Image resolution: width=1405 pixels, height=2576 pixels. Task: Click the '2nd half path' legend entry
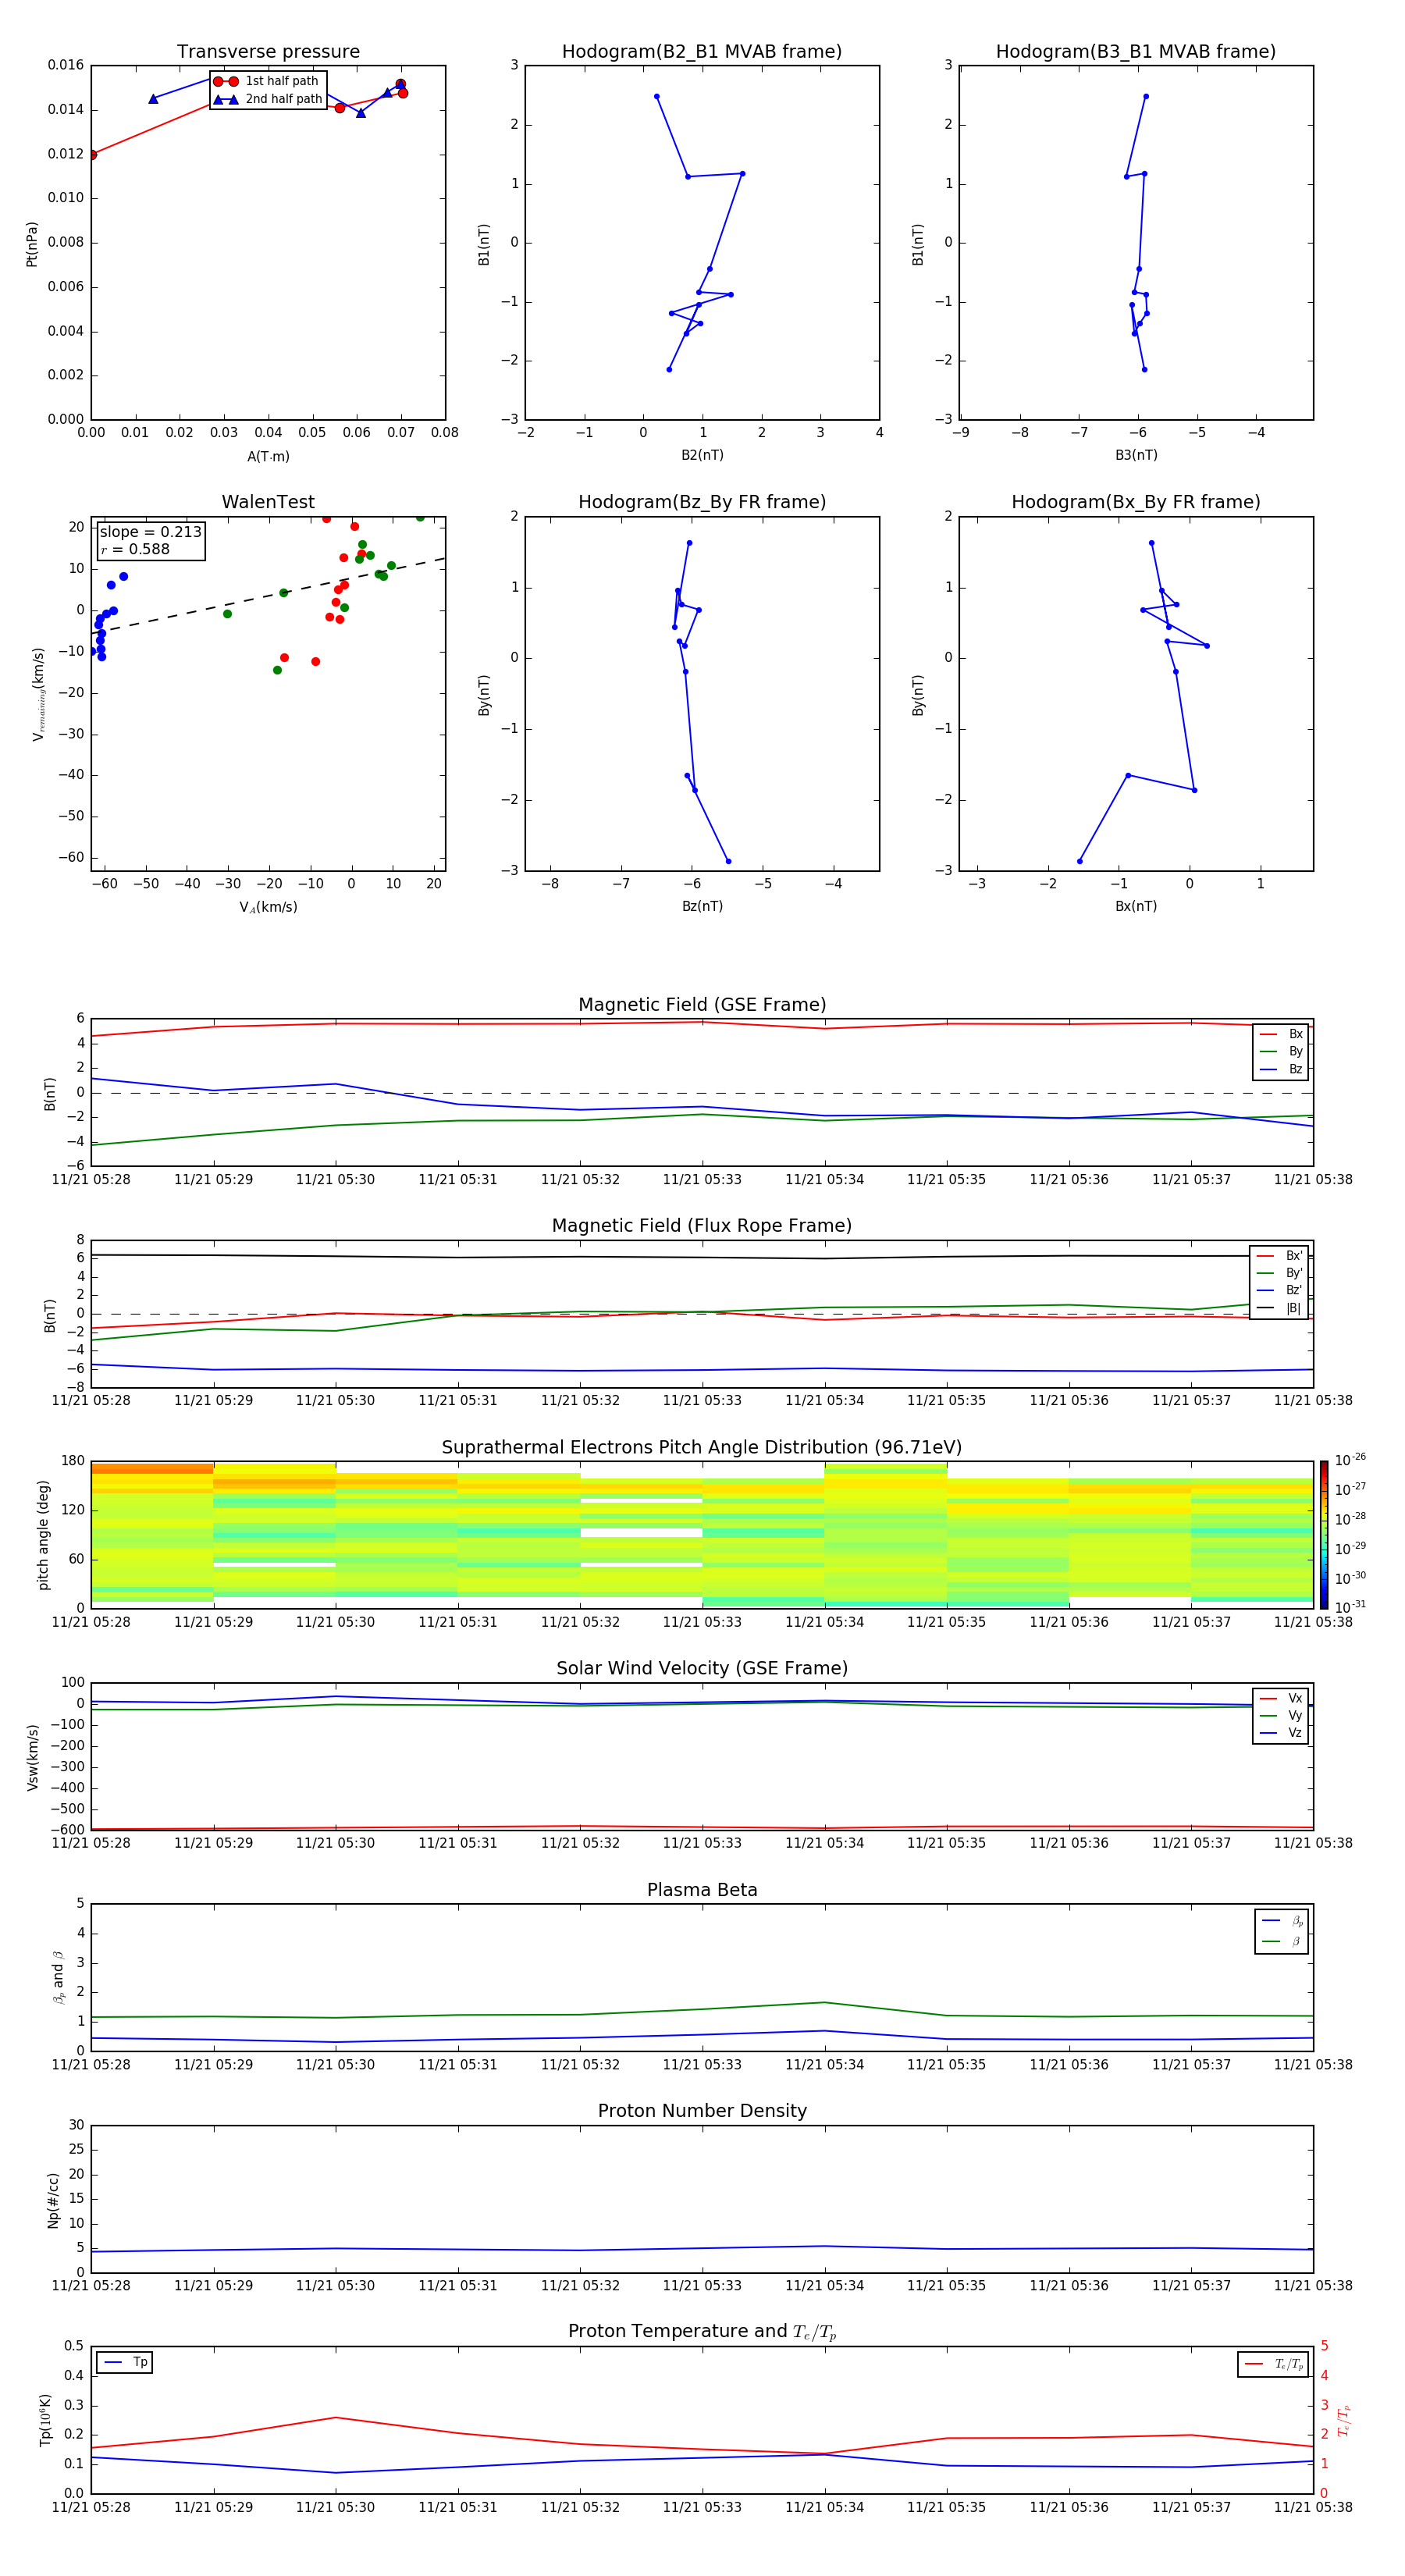click(x=268, y=99)
